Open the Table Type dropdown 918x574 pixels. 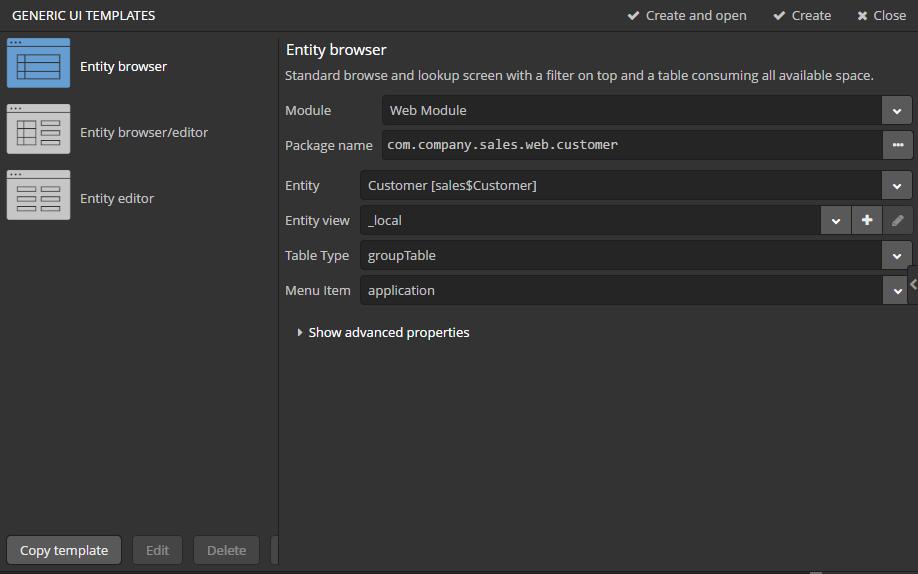(x=897, y=255)
